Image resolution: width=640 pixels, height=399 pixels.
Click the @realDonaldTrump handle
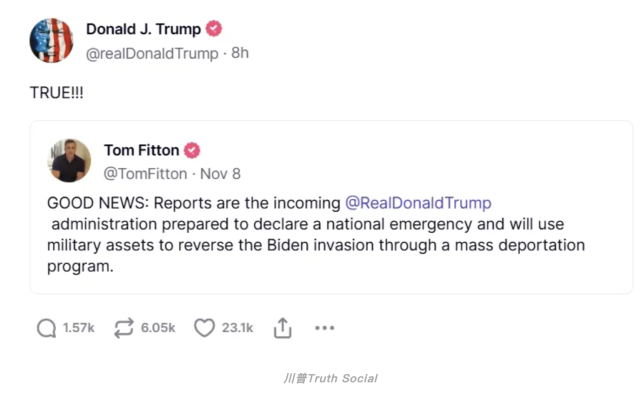point(152,53)
